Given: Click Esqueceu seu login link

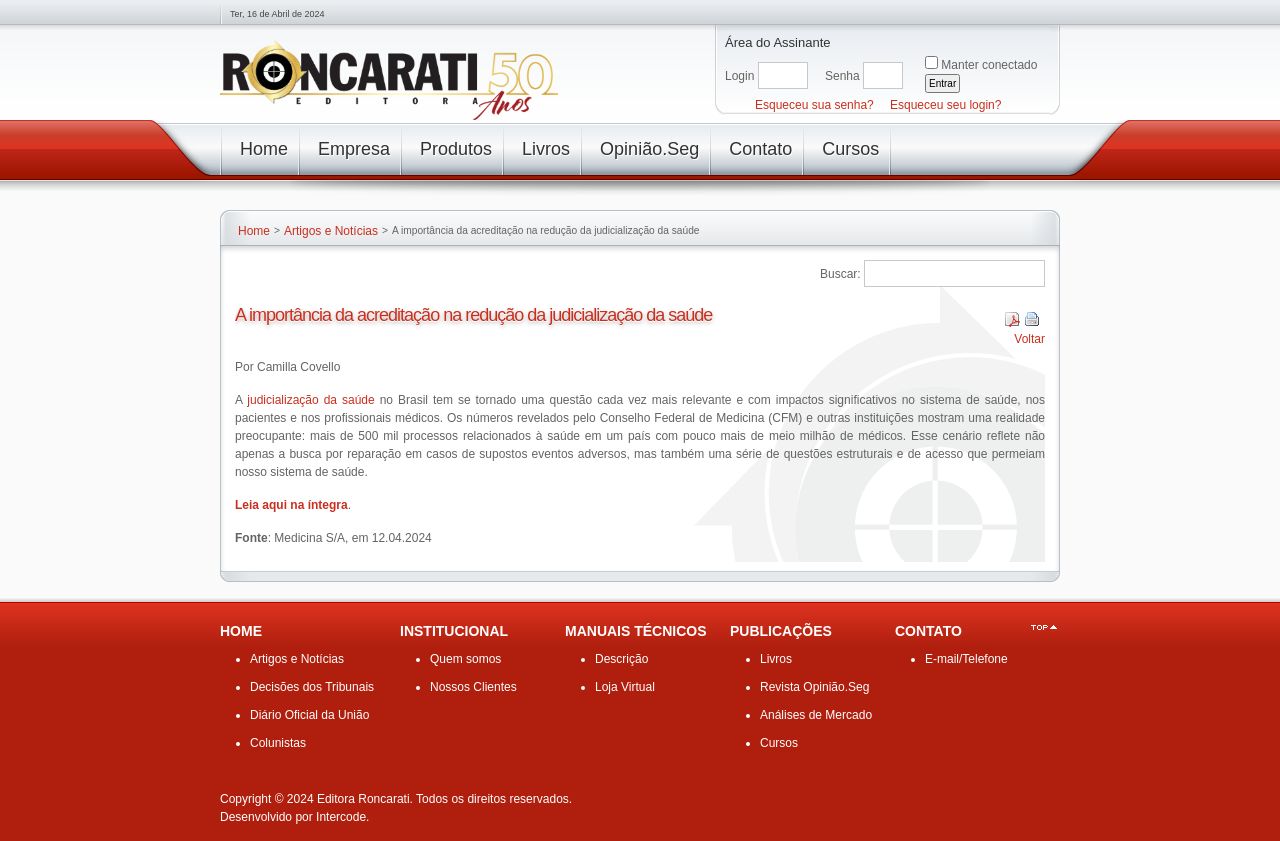Looking at the screenshot, I should pos(945,106).
